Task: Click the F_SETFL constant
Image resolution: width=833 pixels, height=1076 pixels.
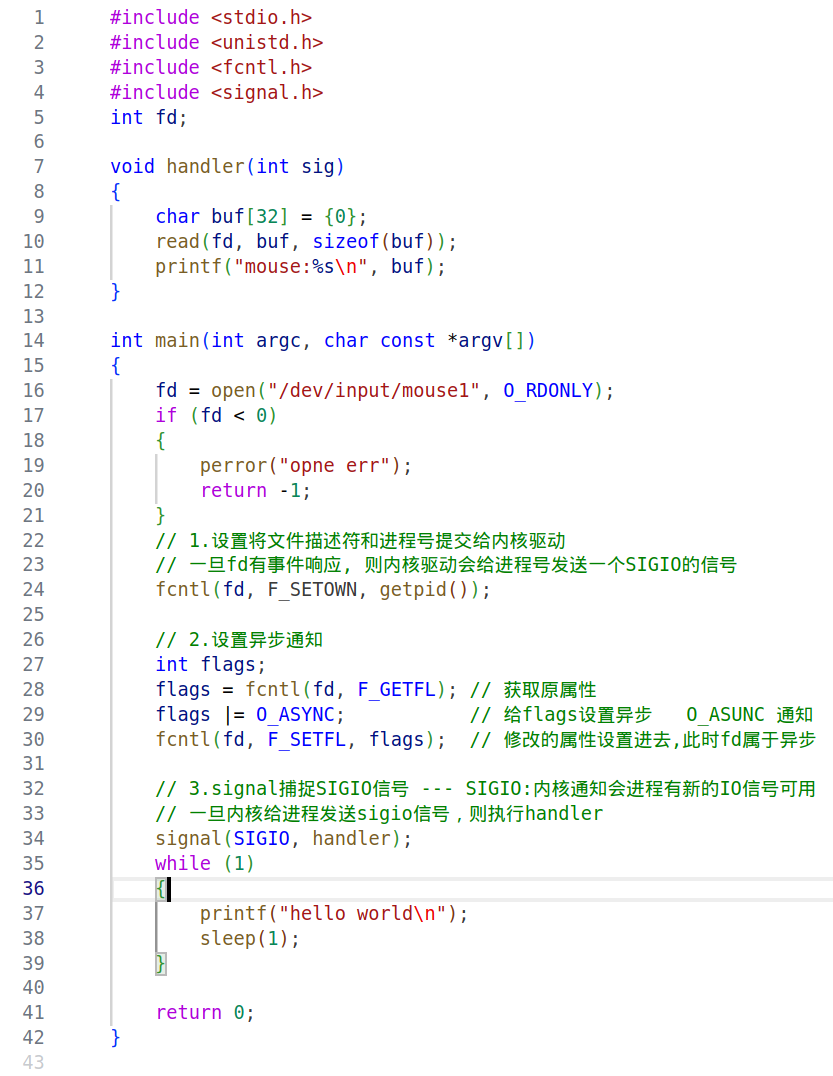Action: pyautogui.click(x=307, y=740)
